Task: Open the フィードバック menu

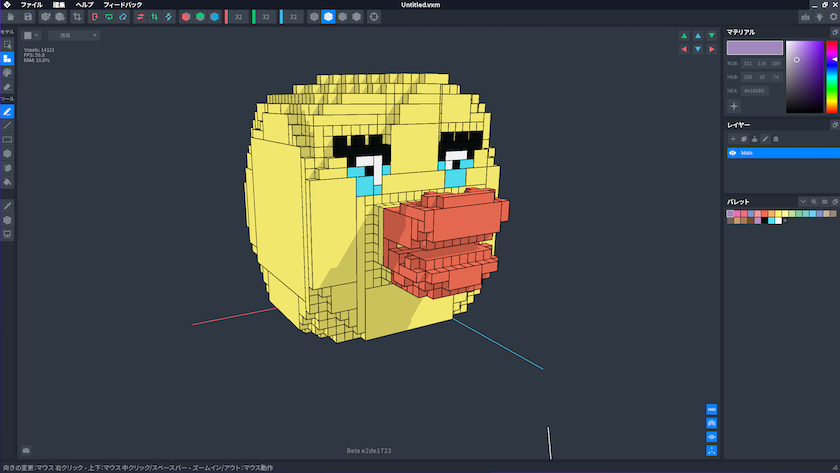Action: (123, 5)
